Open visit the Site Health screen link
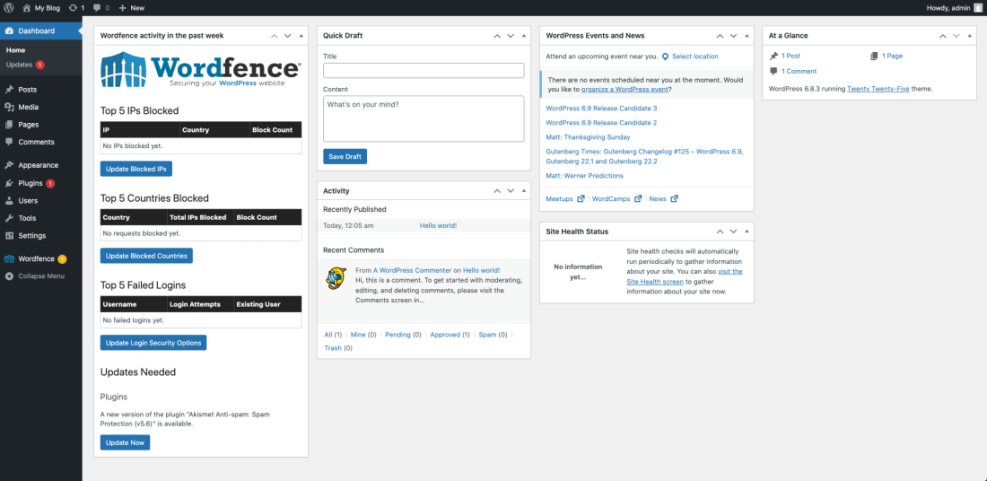Viewport: 987px width, 481px height. [x=685, y=276]
